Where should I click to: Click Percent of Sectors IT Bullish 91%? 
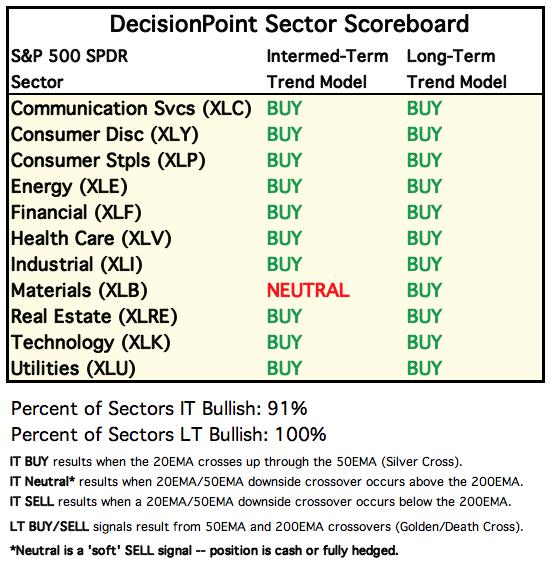(159, 409)
